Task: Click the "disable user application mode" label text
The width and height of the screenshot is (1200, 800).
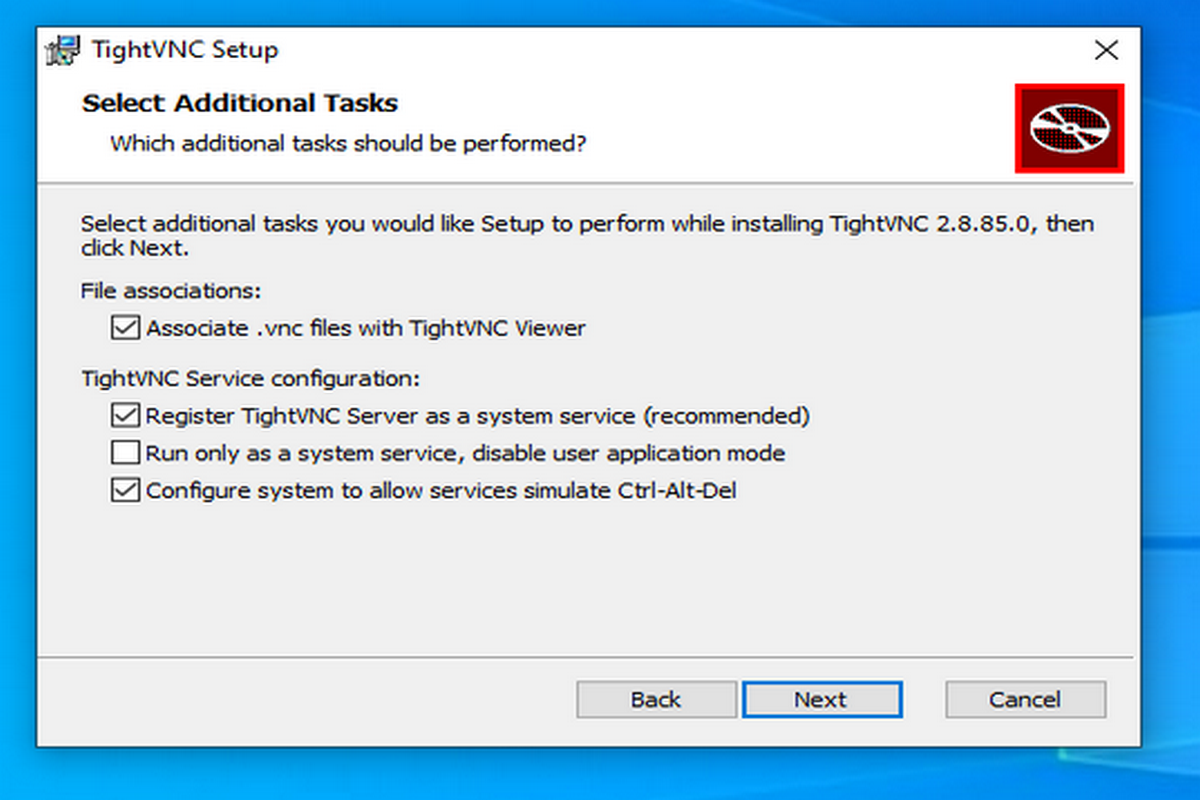Action: 629,453
